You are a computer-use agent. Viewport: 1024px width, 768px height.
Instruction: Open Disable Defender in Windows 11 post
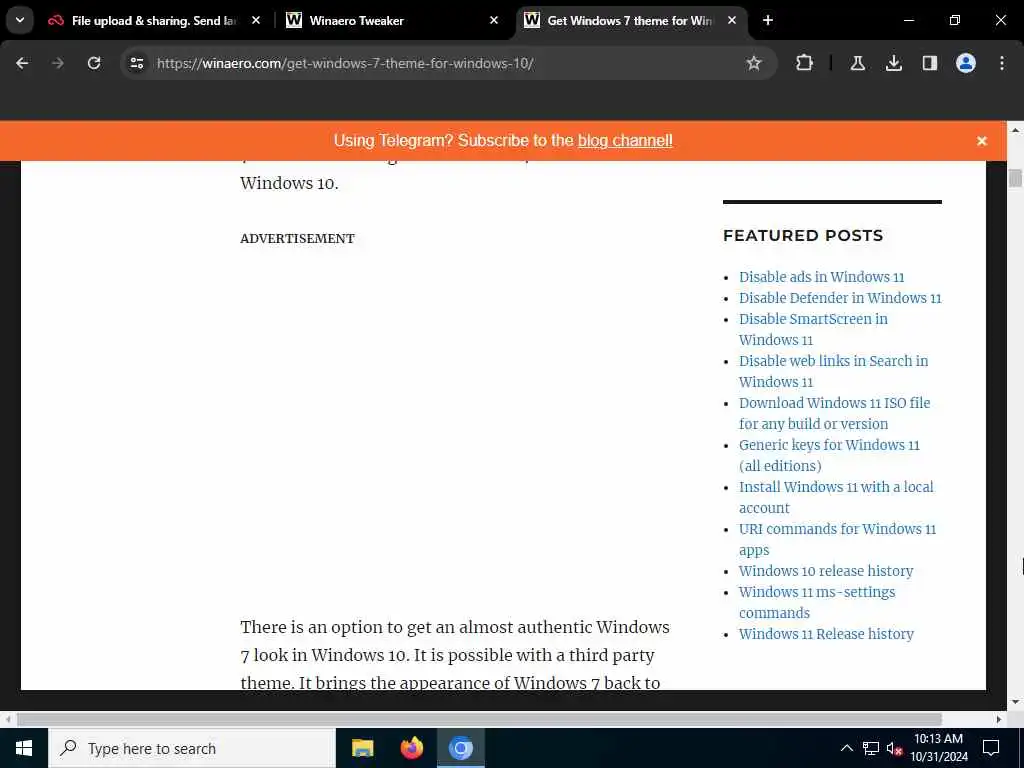point(840,298)
